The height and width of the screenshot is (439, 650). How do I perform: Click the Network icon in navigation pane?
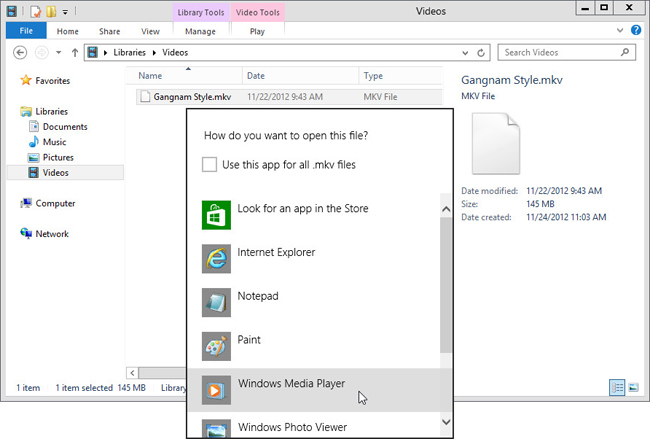[x=26, y=233]
